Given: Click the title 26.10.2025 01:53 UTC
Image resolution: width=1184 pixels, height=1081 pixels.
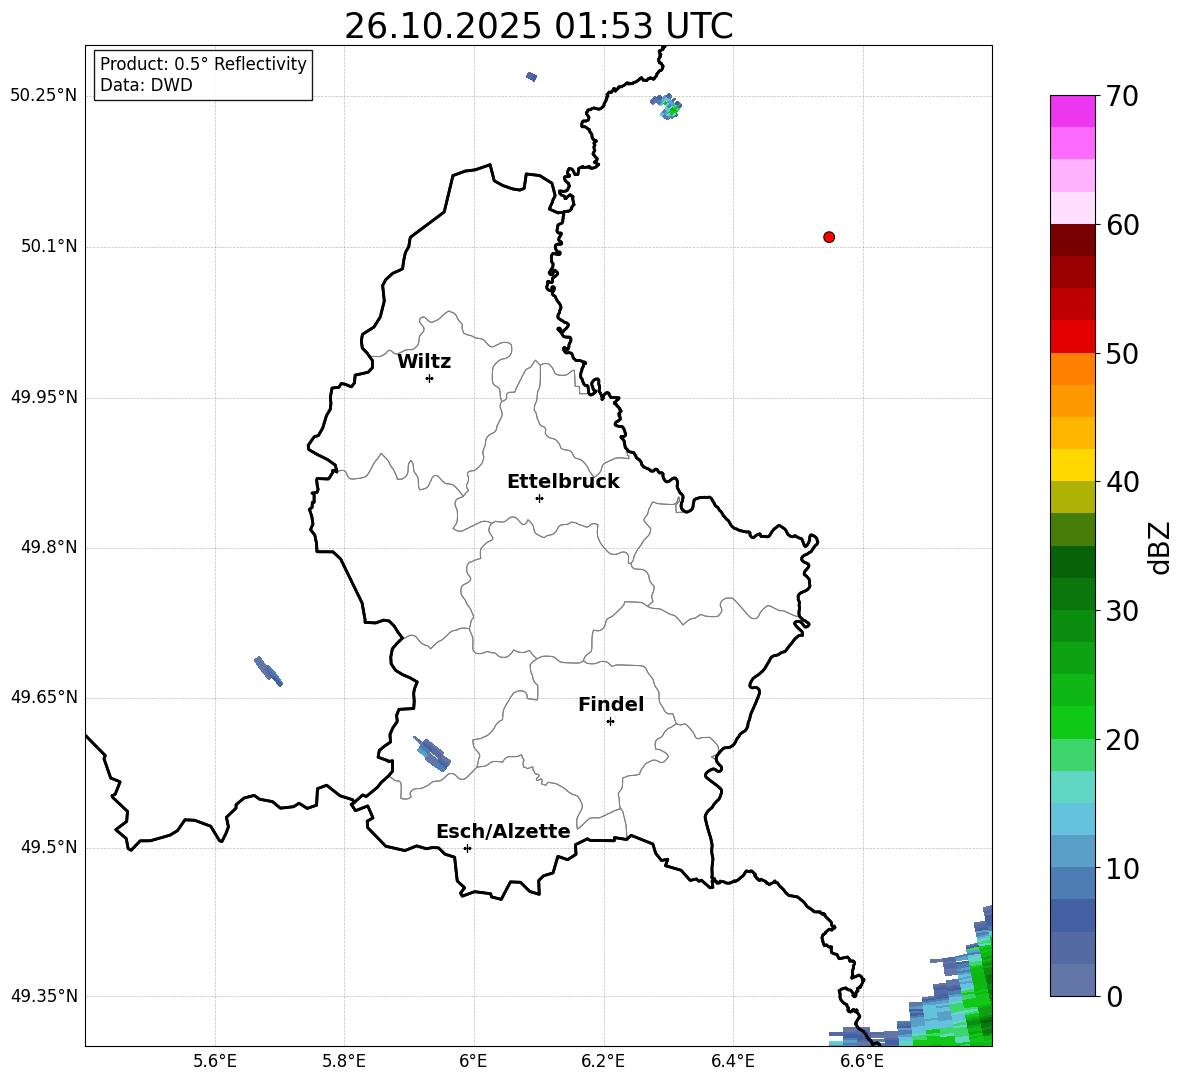Looking at the screenshot, I should pos(539,26).
